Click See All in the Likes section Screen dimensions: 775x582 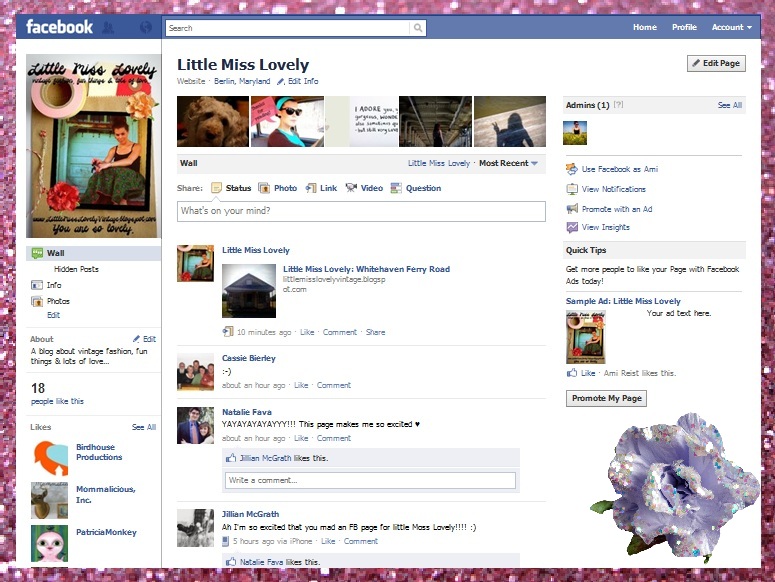pos(144,427)
